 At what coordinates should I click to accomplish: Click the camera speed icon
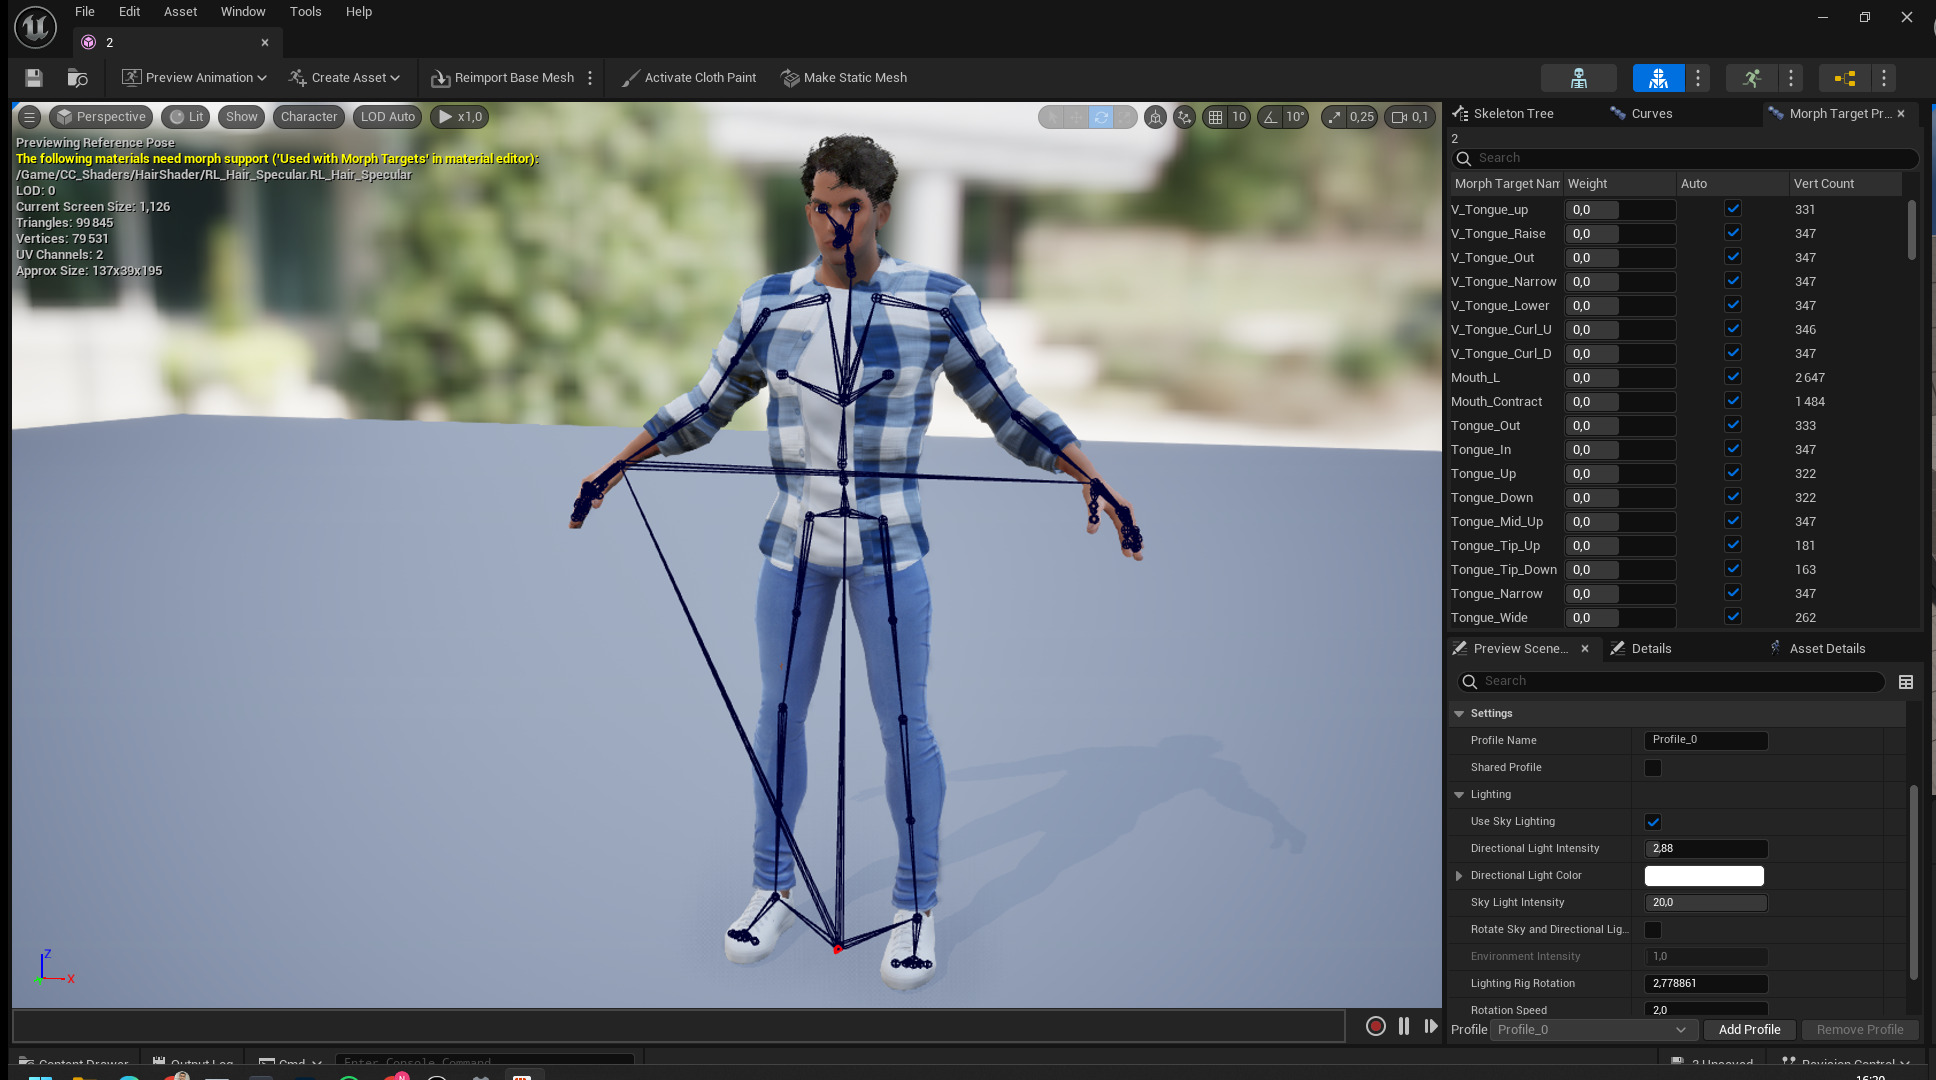tap(1400, 117)
